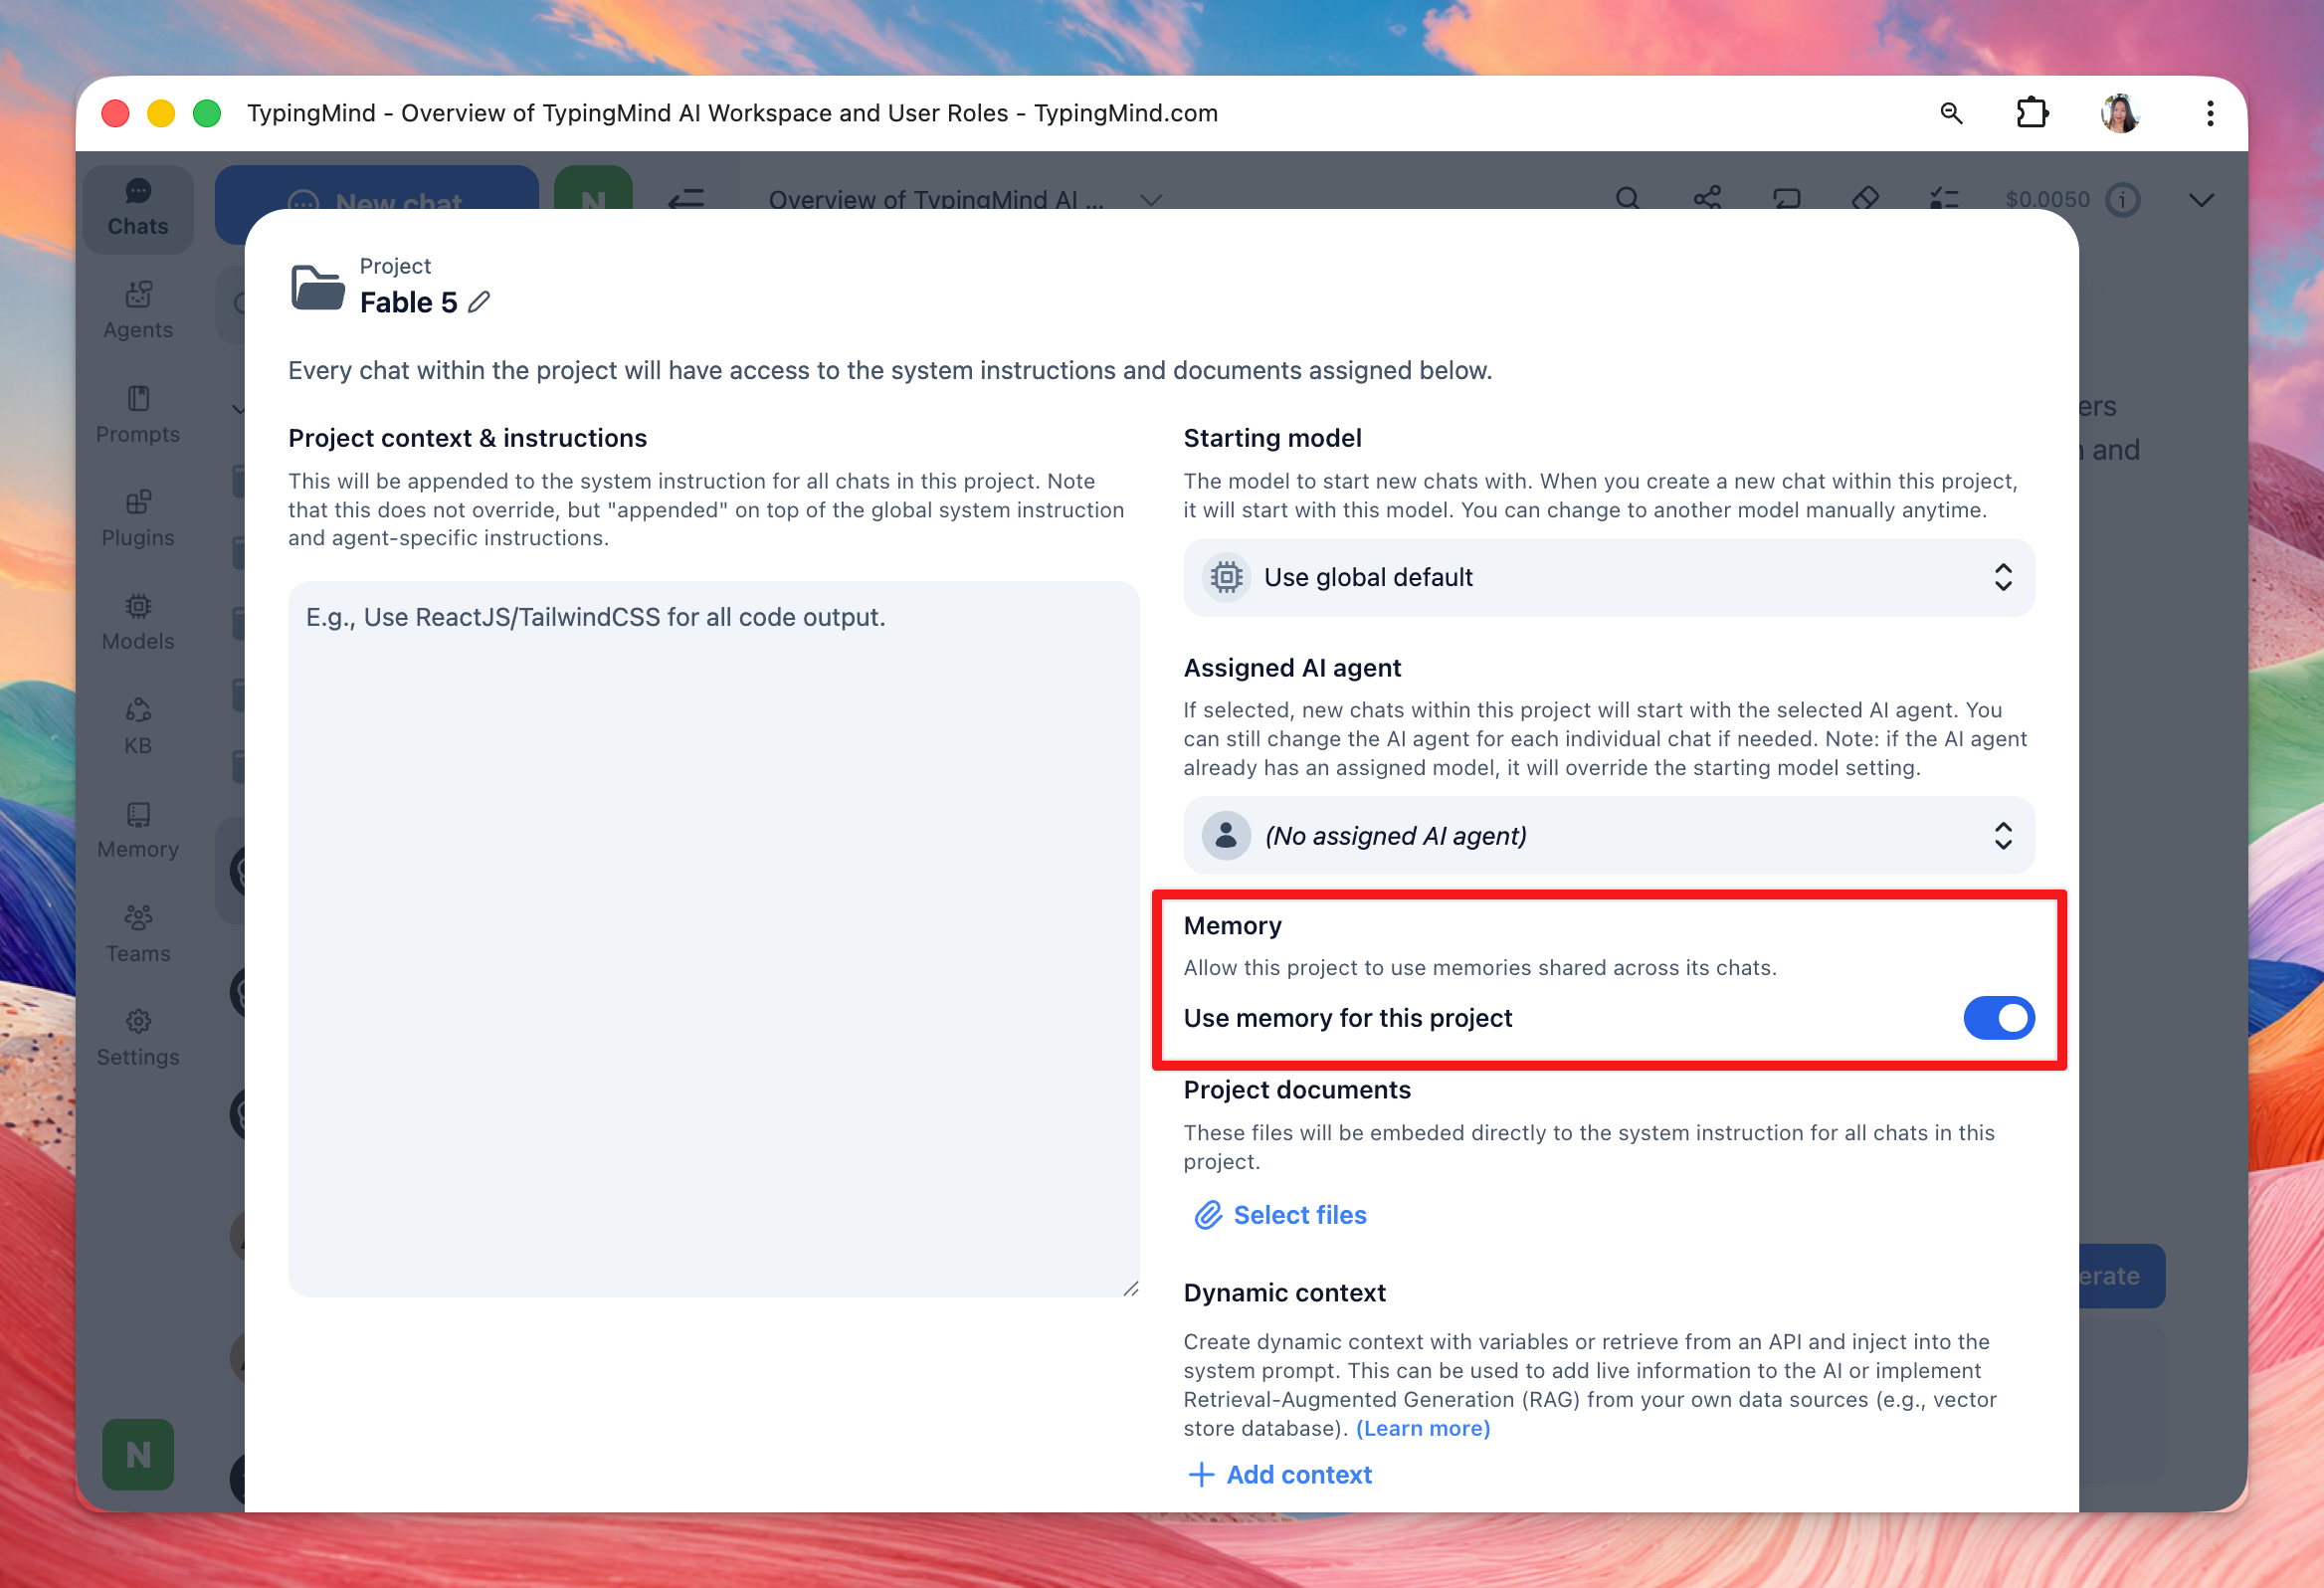This screenshot has height=1588, width=2324.
Task: Open the Agents sidebar section
Action: pyautogui.click(x=138, y=311)
